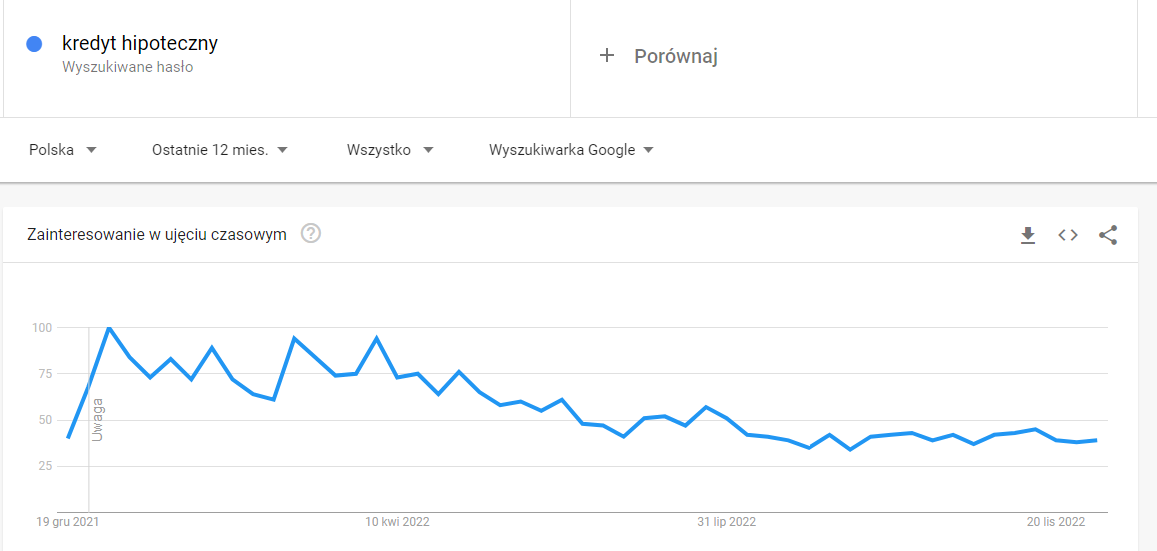This screenshot has height=551, width=1157.
Task: Click the 10 kwi 2022 axis label
Action: tap(397, 521)
